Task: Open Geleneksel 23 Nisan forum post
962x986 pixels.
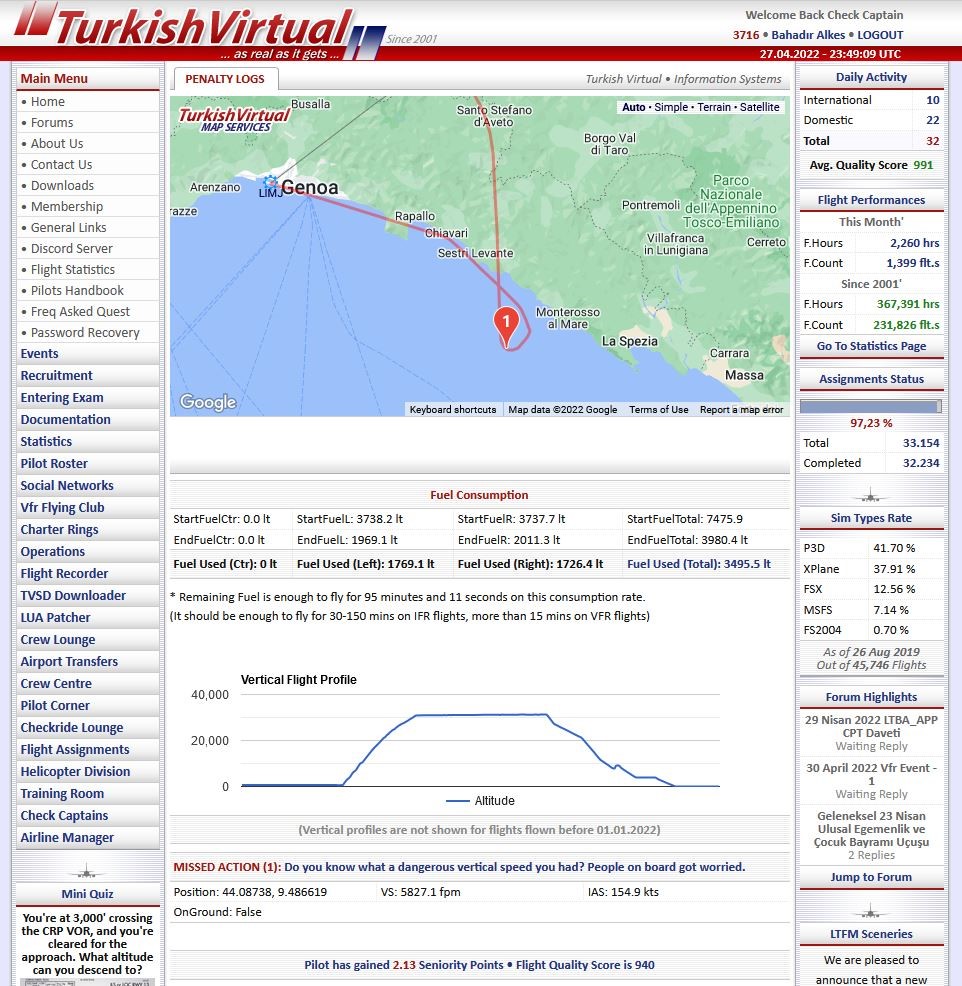Action: click(x=871, y=829)
